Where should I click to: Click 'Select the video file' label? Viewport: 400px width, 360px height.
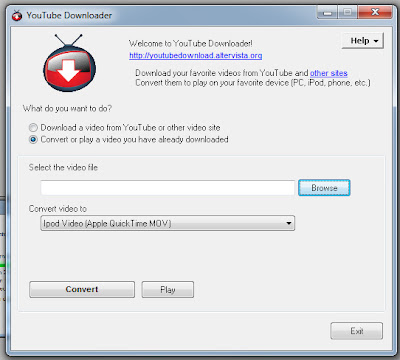coord(63,167)
